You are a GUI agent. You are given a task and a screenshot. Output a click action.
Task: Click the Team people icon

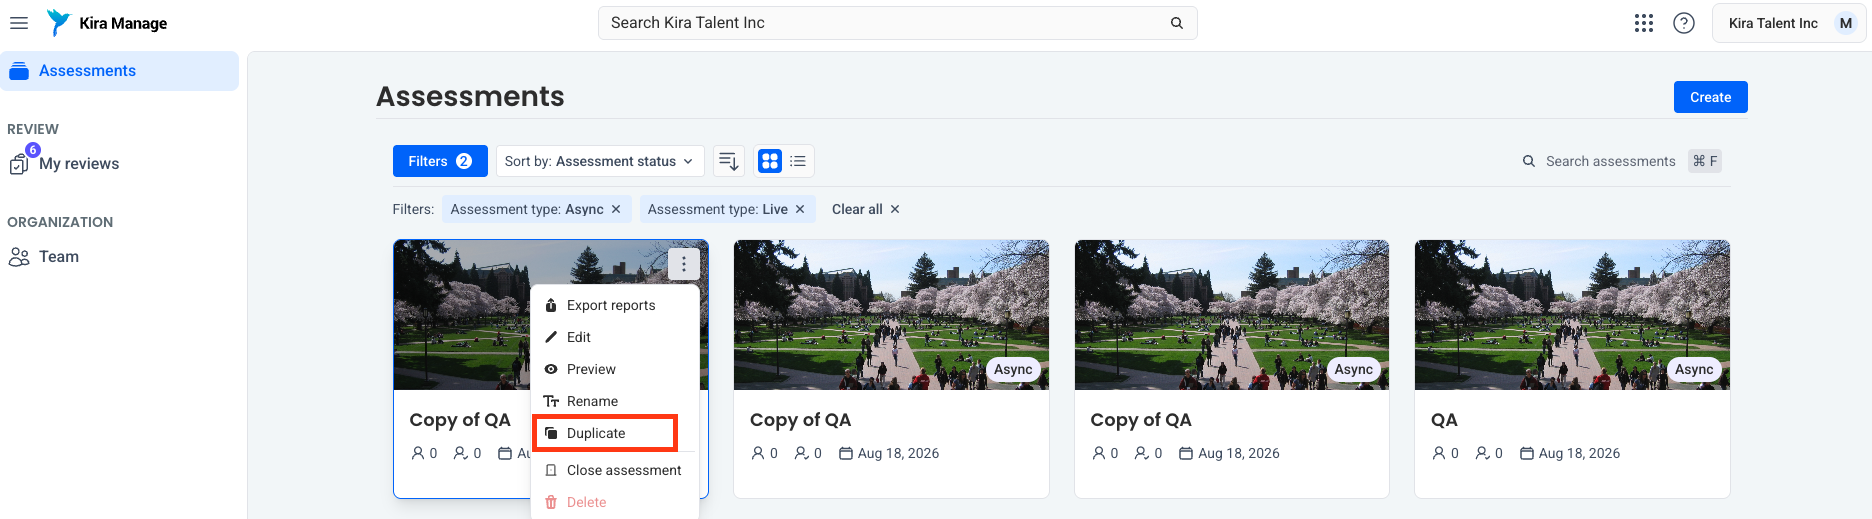click(19, 257)
